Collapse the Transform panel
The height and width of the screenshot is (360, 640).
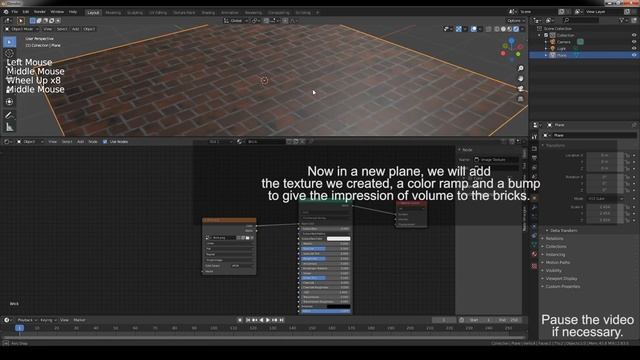click(555, 145)
